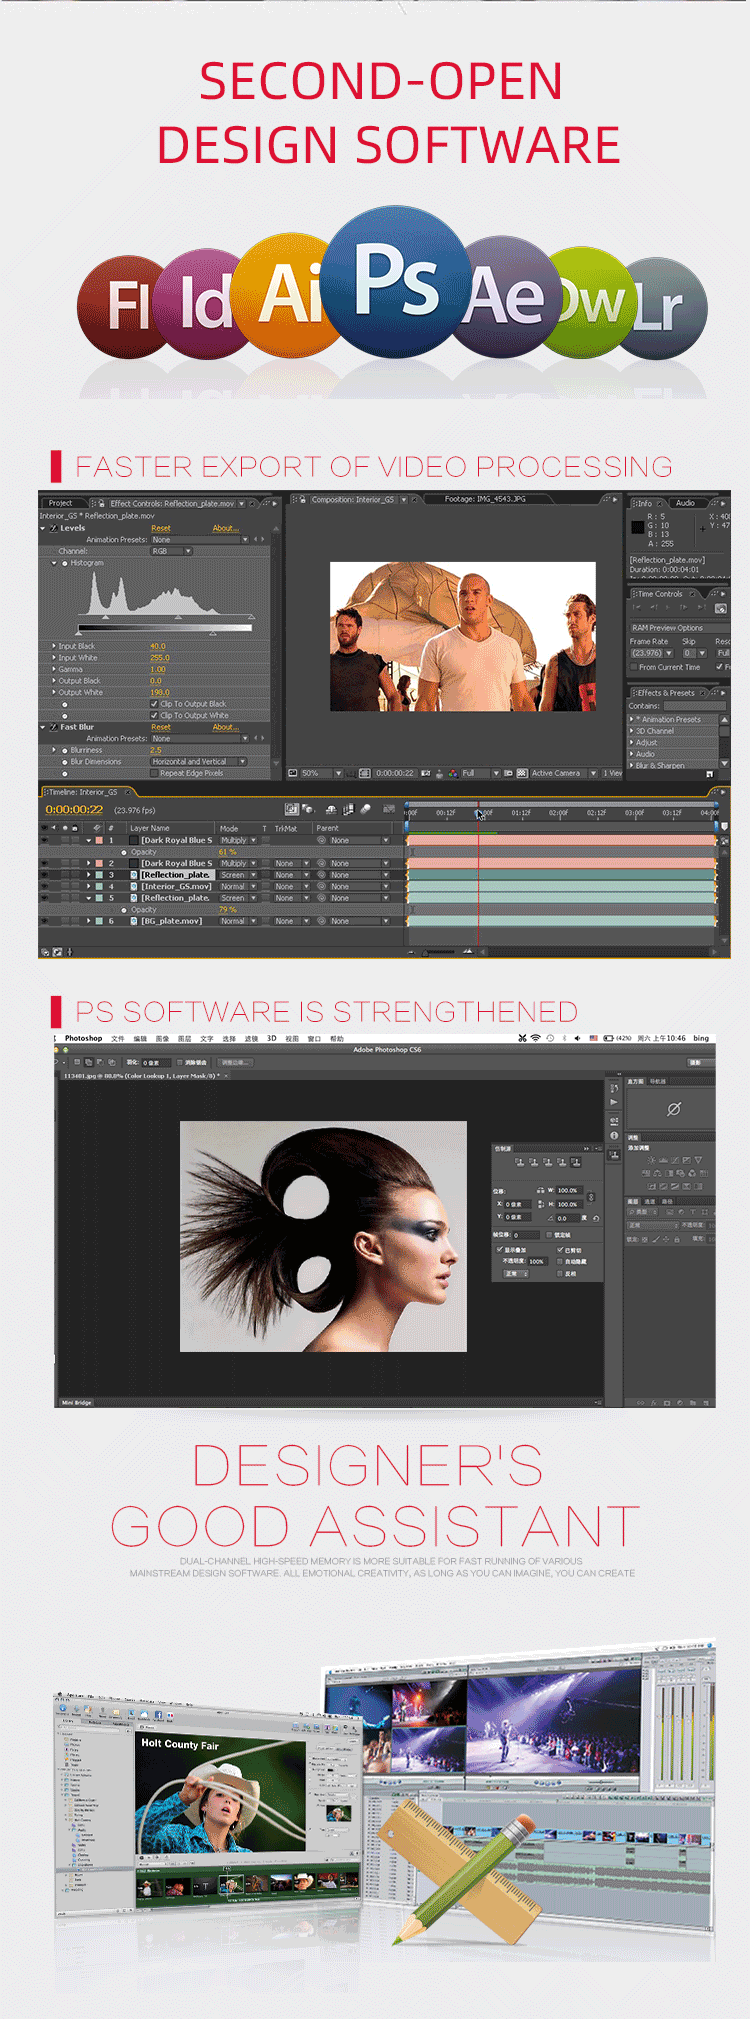Click About link for the Fast Blur effect
Image resolution: width=750 pixels, height=2019 pixels.
tap(224, 727)
